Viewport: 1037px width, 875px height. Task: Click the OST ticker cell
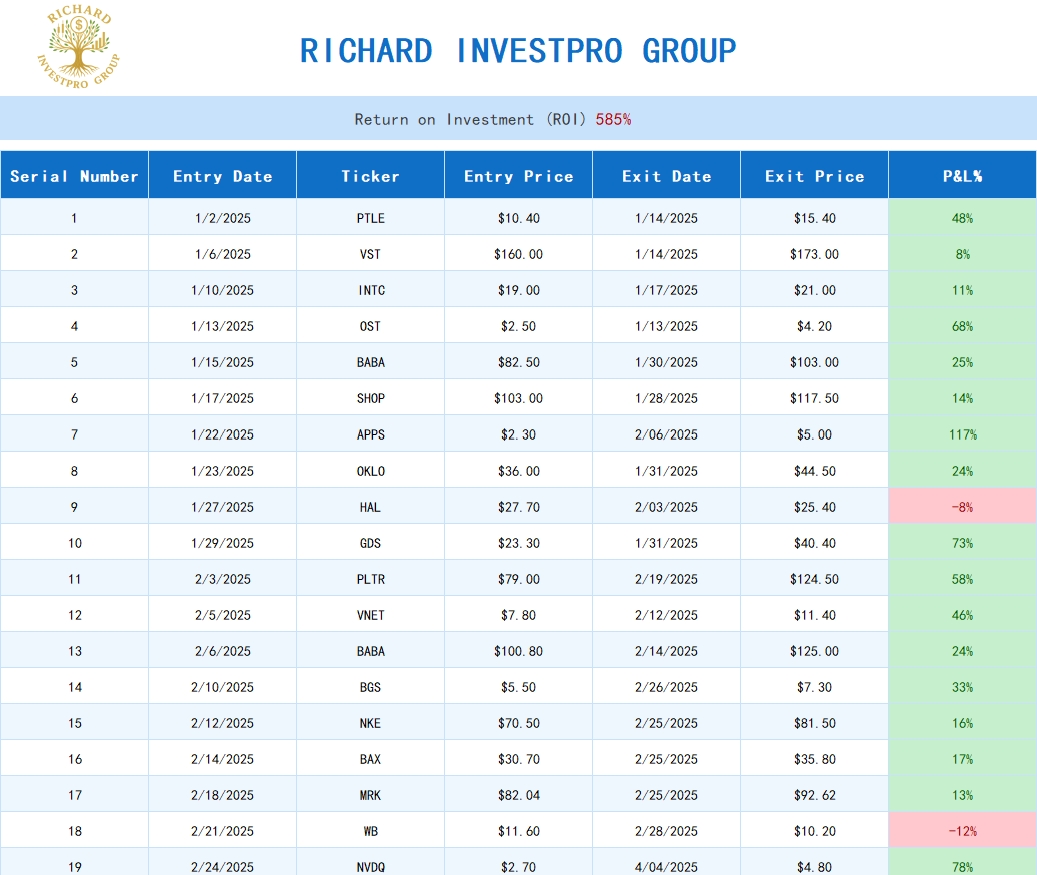point(370,325)
